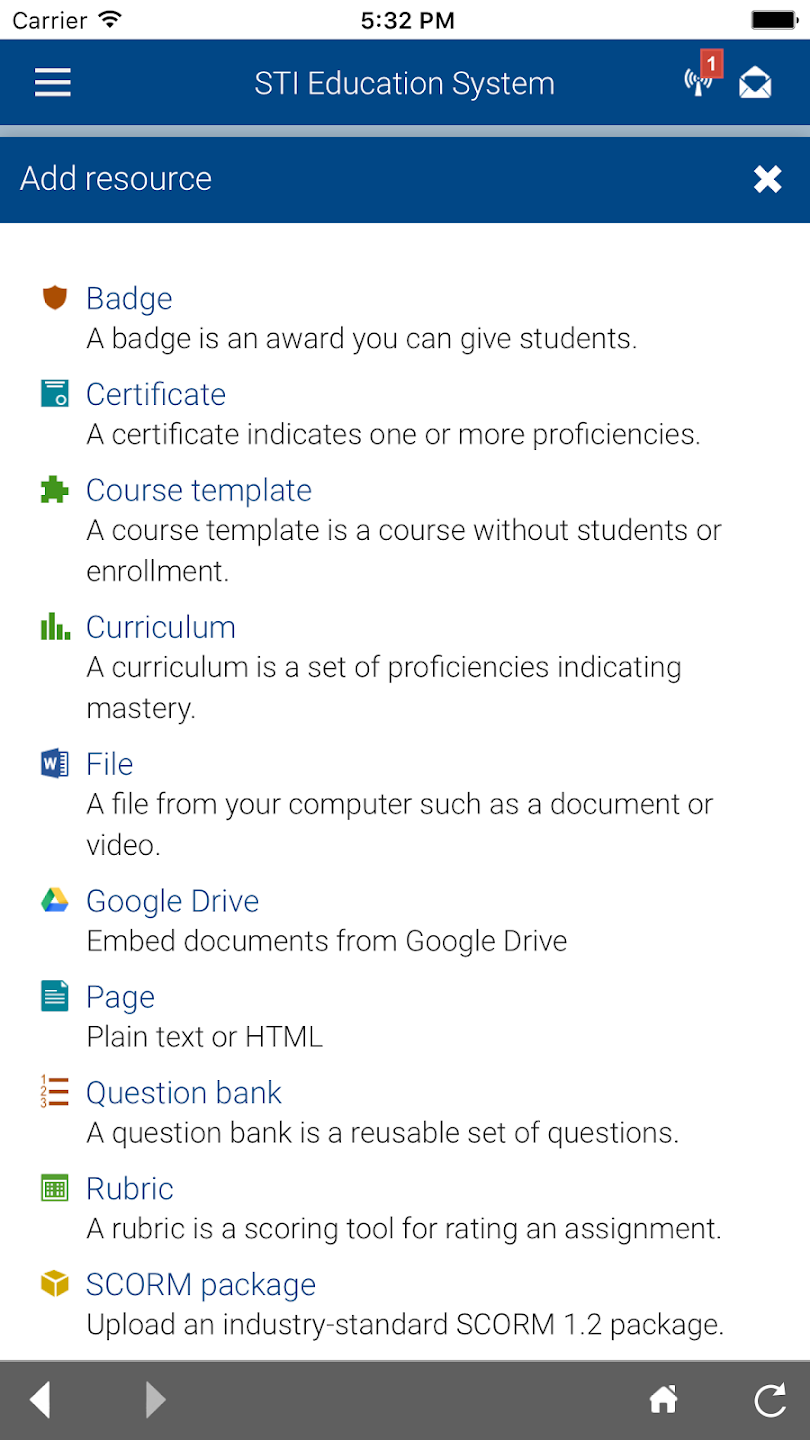810x1440 pixels.
Task: Click the green puzzle piece icon
Action: coord(54,489)
